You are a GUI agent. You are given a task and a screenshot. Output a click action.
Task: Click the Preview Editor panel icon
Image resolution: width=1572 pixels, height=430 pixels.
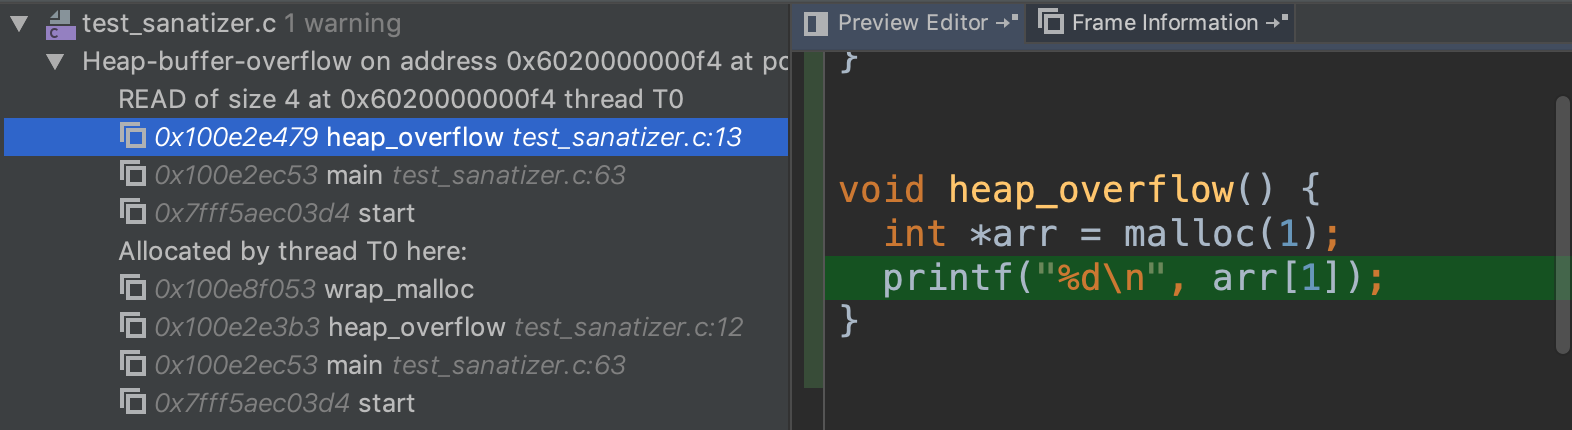coord(816,23)
